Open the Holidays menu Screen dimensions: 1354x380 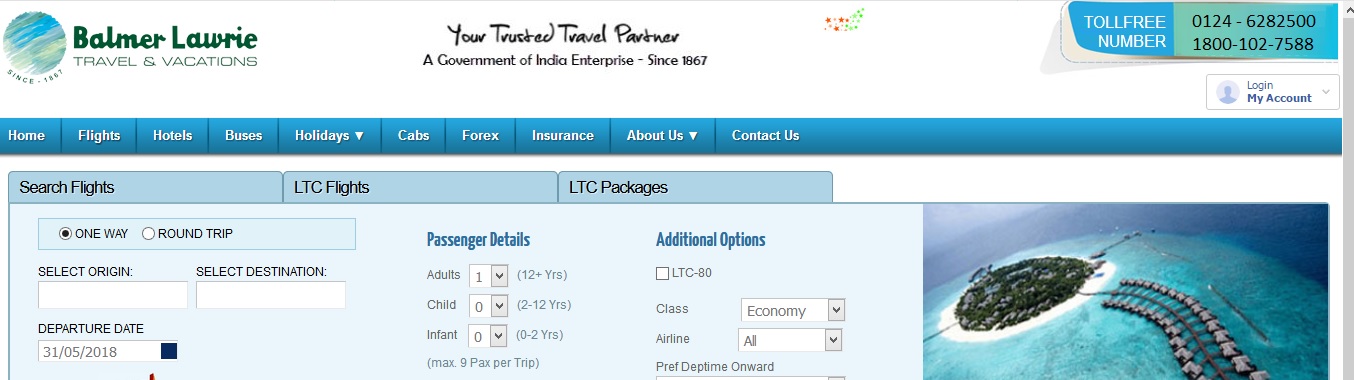pos(330,136)
